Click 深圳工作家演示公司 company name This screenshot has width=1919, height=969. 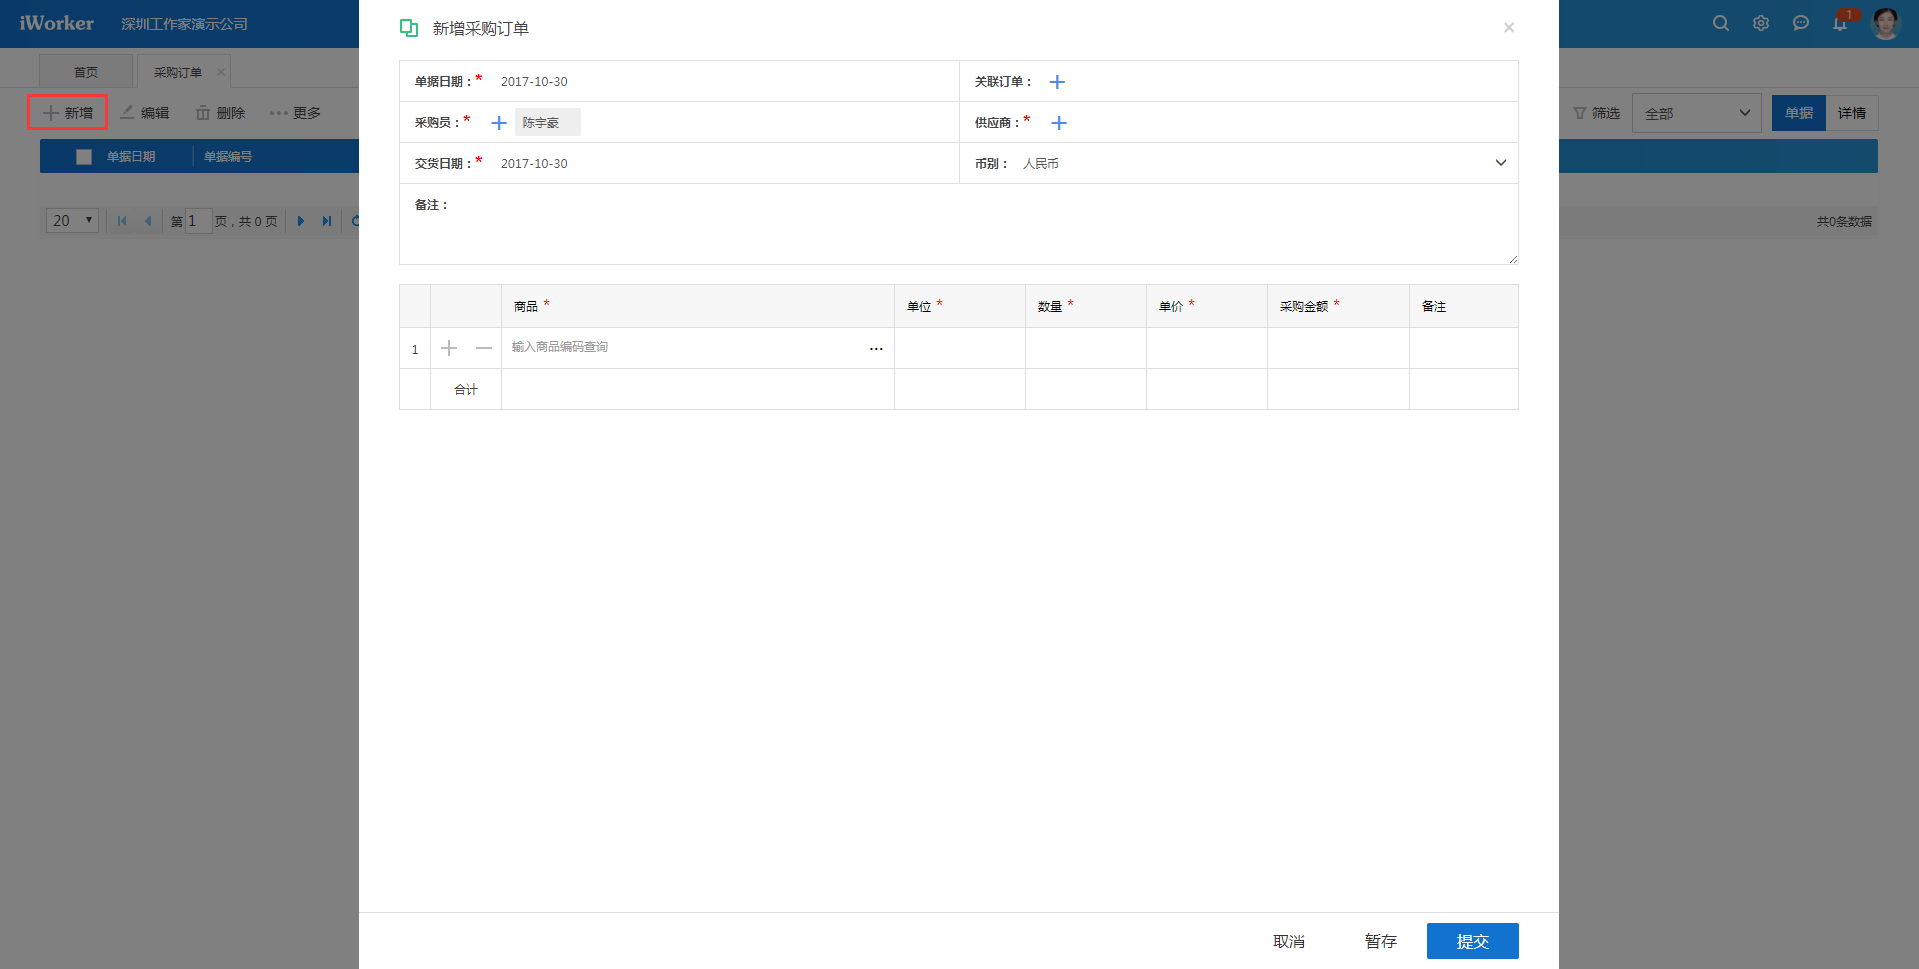(x=185, y=24)
